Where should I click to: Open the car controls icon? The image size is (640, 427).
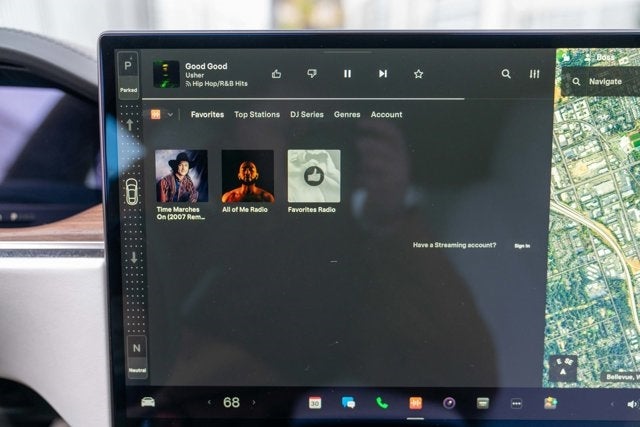point(148,403)
